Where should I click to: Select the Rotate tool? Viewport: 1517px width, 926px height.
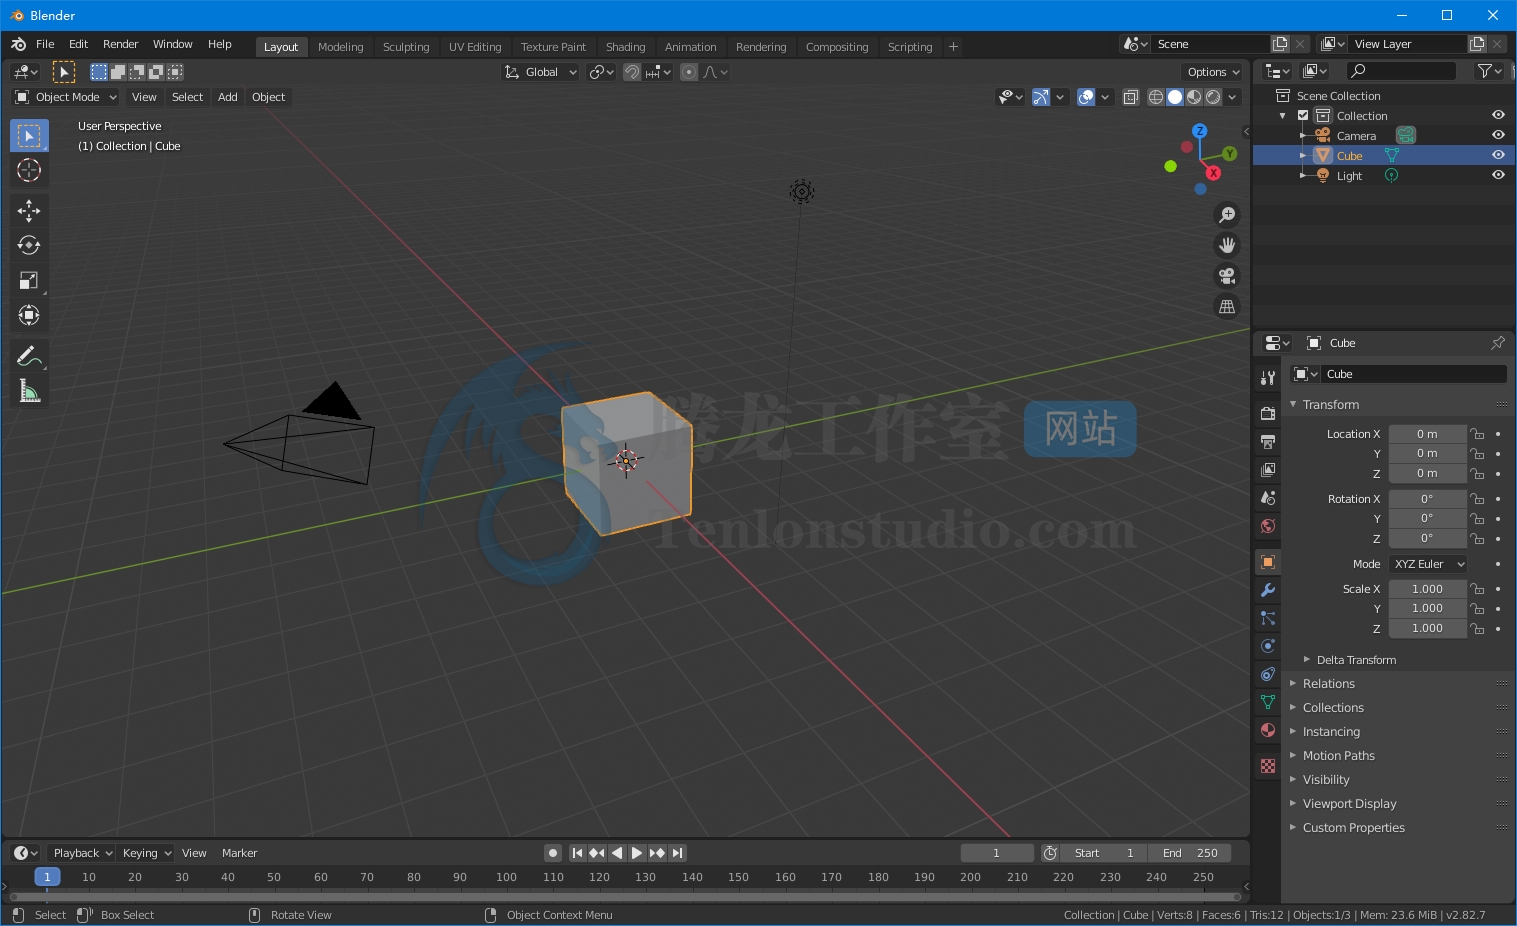(x=29, y=245)
